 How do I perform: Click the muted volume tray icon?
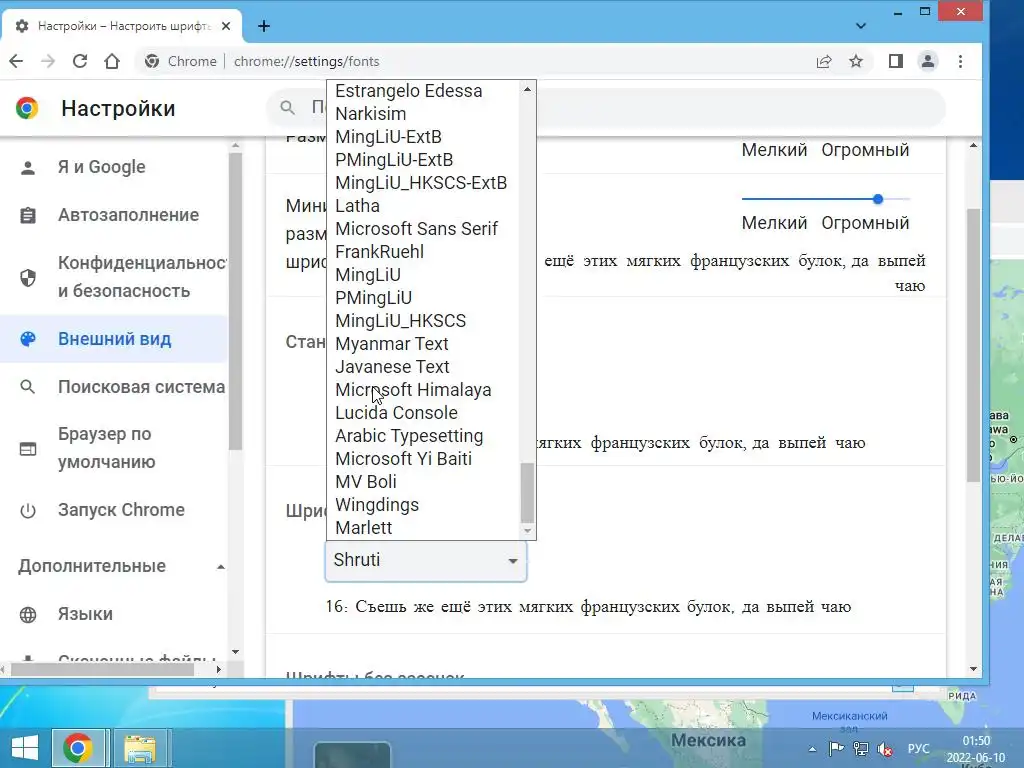[886, 749]
